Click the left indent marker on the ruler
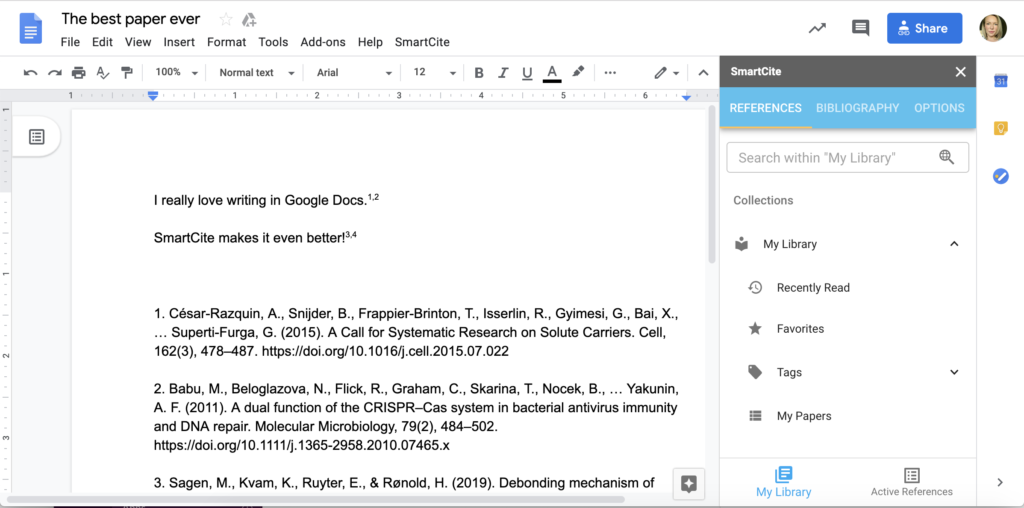The height and width of the screenshot is (508, 1024). click(153, 96)
